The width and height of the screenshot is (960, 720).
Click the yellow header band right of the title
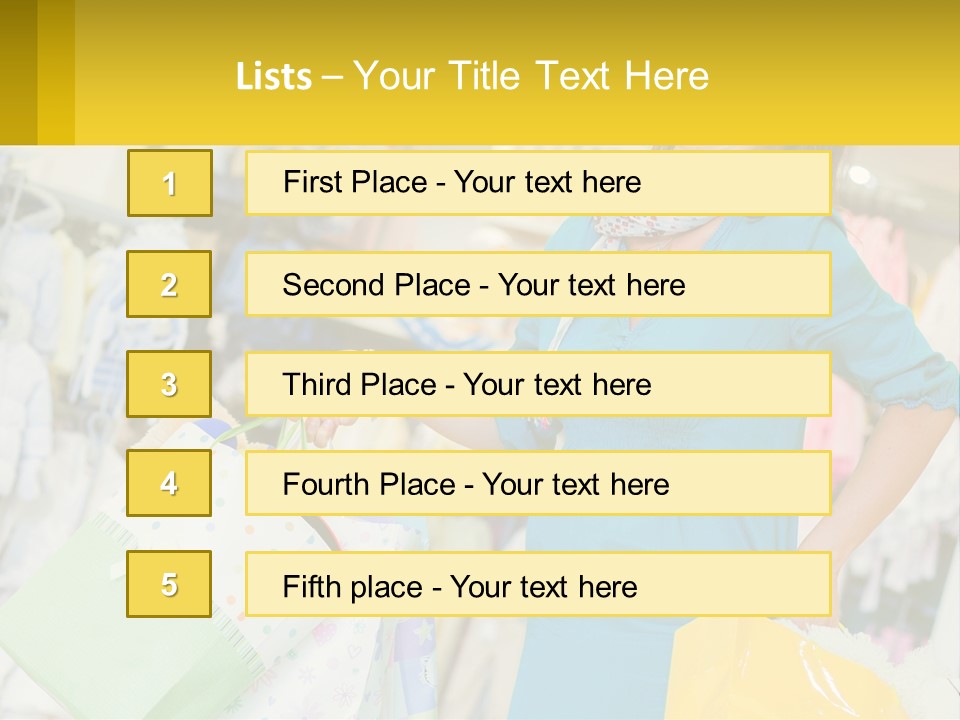point(833,72)
